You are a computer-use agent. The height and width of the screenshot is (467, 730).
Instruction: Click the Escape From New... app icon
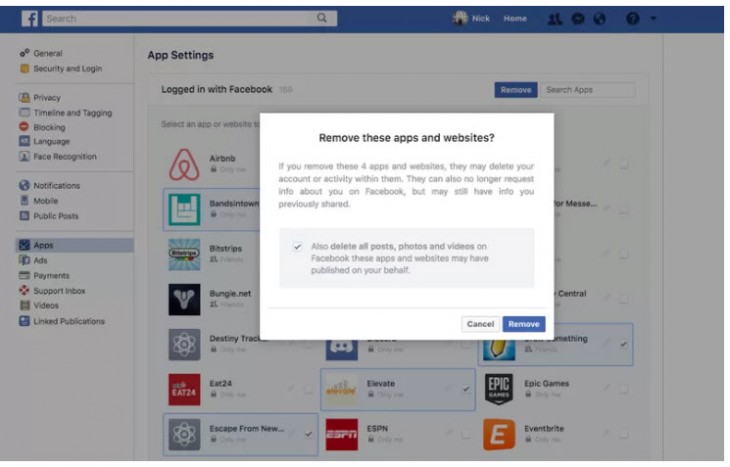tap(184, 435)
